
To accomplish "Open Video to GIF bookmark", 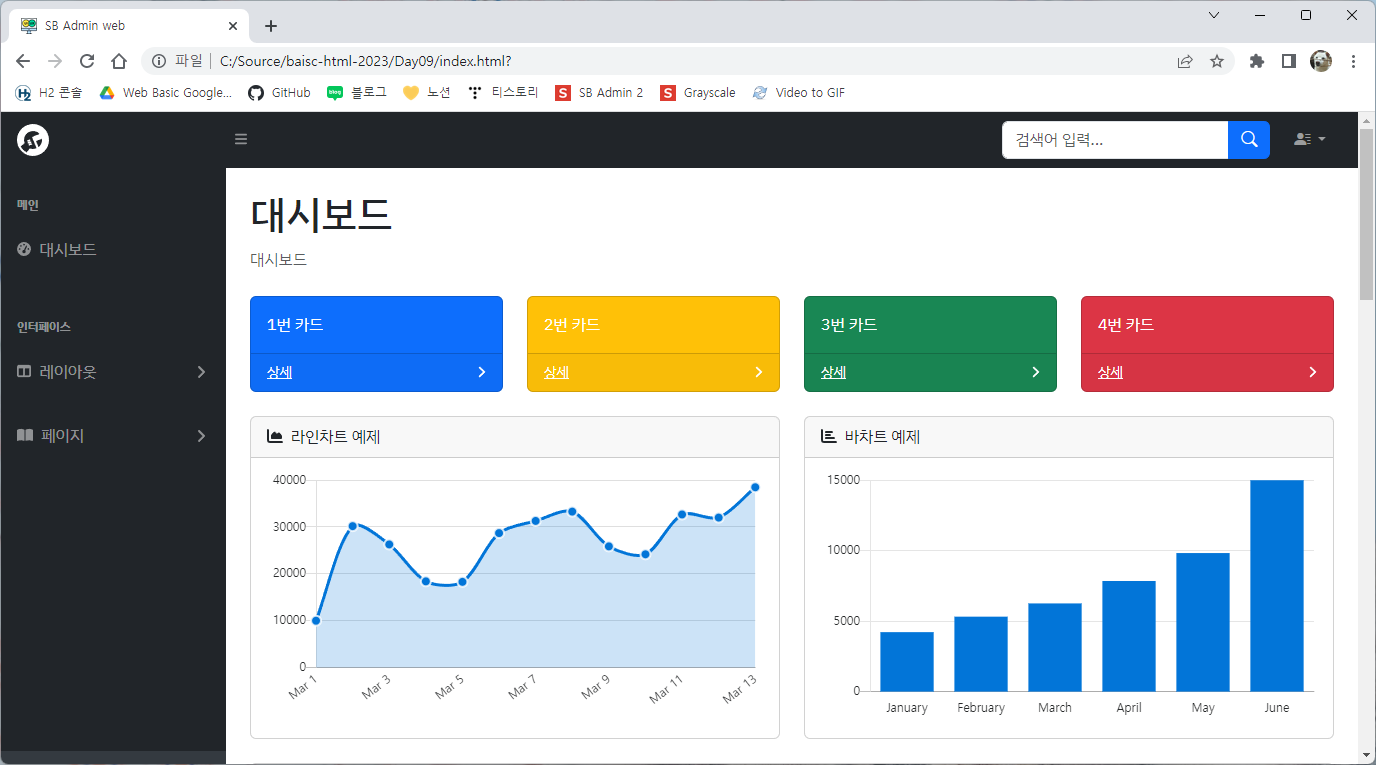I will click(799, 92).
